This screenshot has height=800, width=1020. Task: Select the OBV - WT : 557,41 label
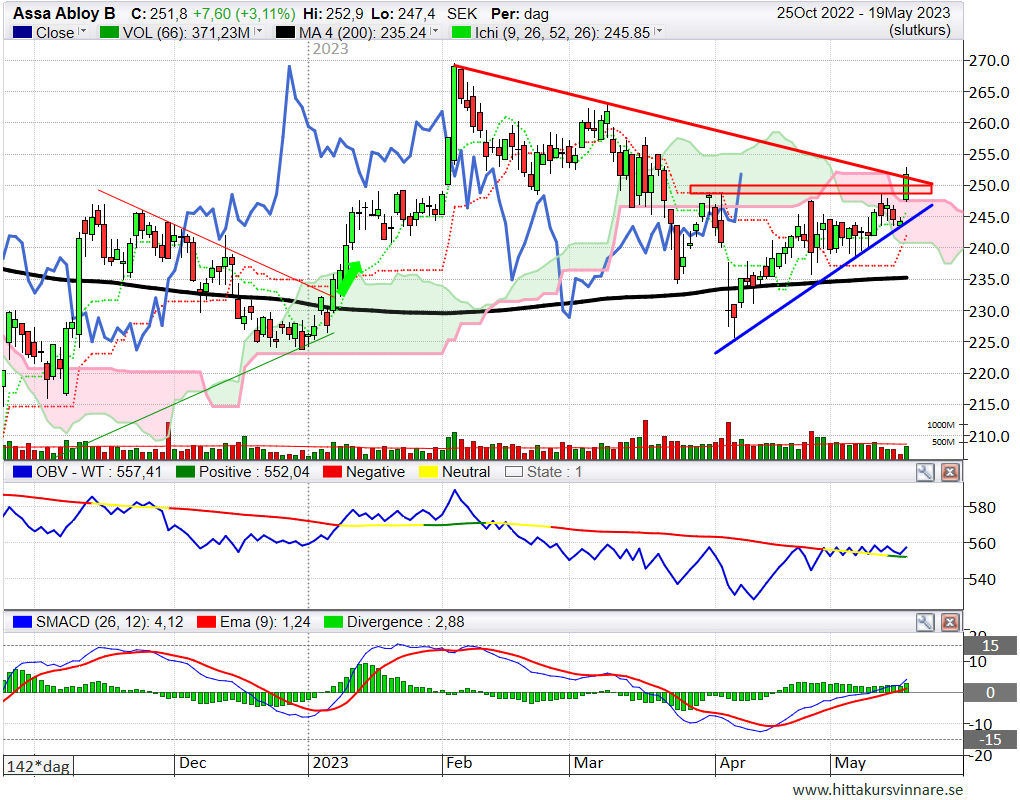[x=99, y=472]
